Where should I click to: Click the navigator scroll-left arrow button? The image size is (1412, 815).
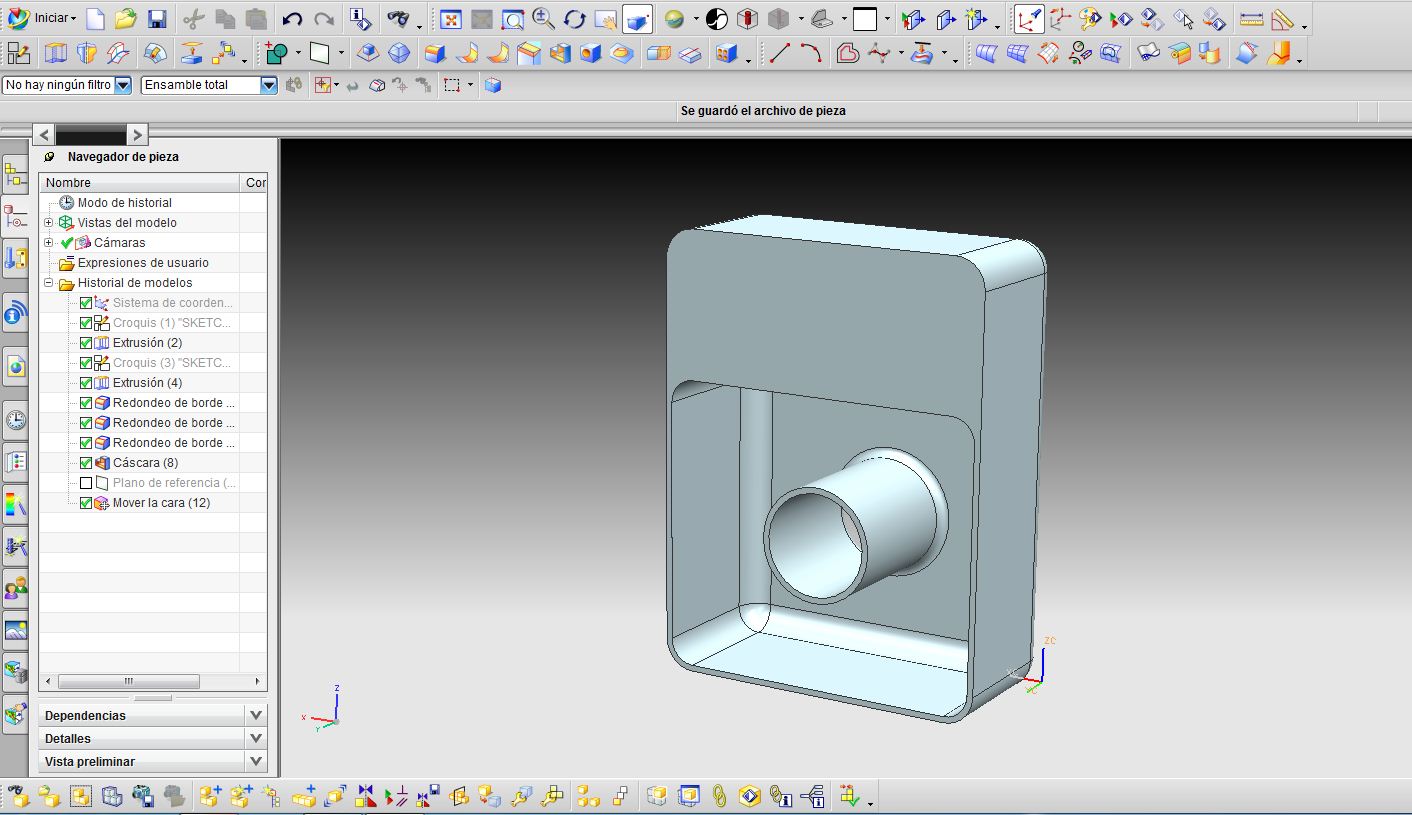[x=44, y=134]
